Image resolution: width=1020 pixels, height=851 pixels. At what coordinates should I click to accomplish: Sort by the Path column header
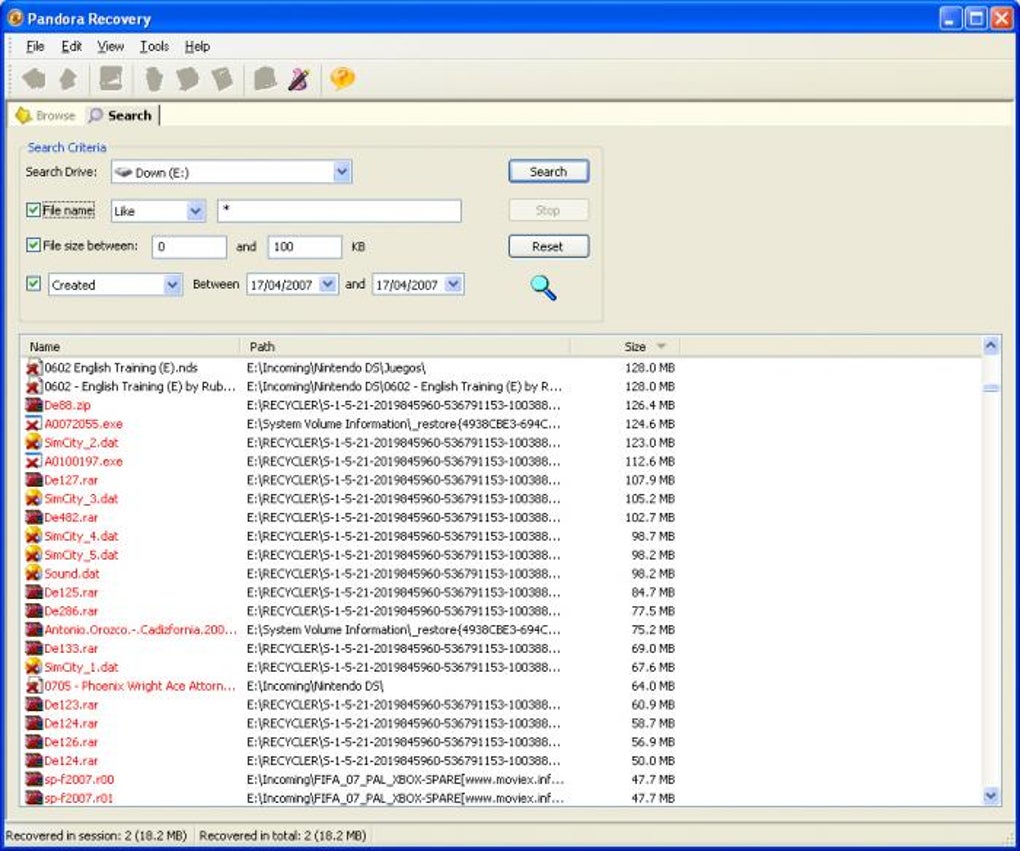(405, 347)
